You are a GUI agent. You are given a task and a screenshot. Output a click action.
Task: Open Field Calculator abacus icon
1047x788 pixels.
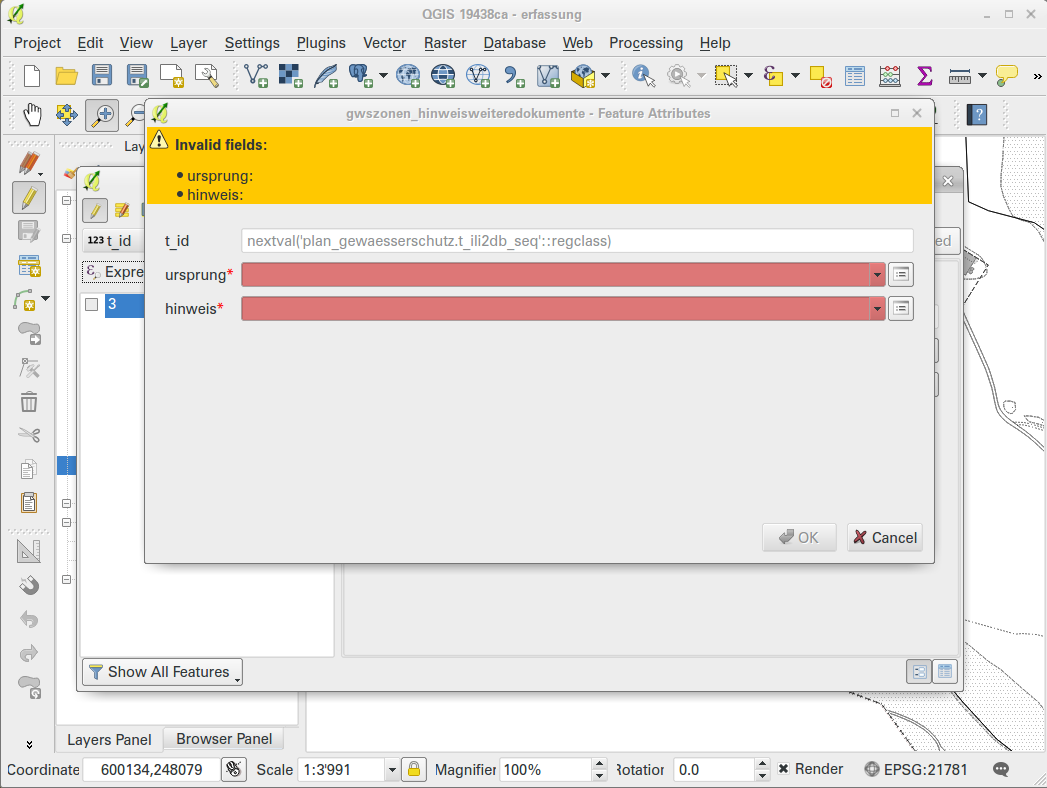click(889, 75)
